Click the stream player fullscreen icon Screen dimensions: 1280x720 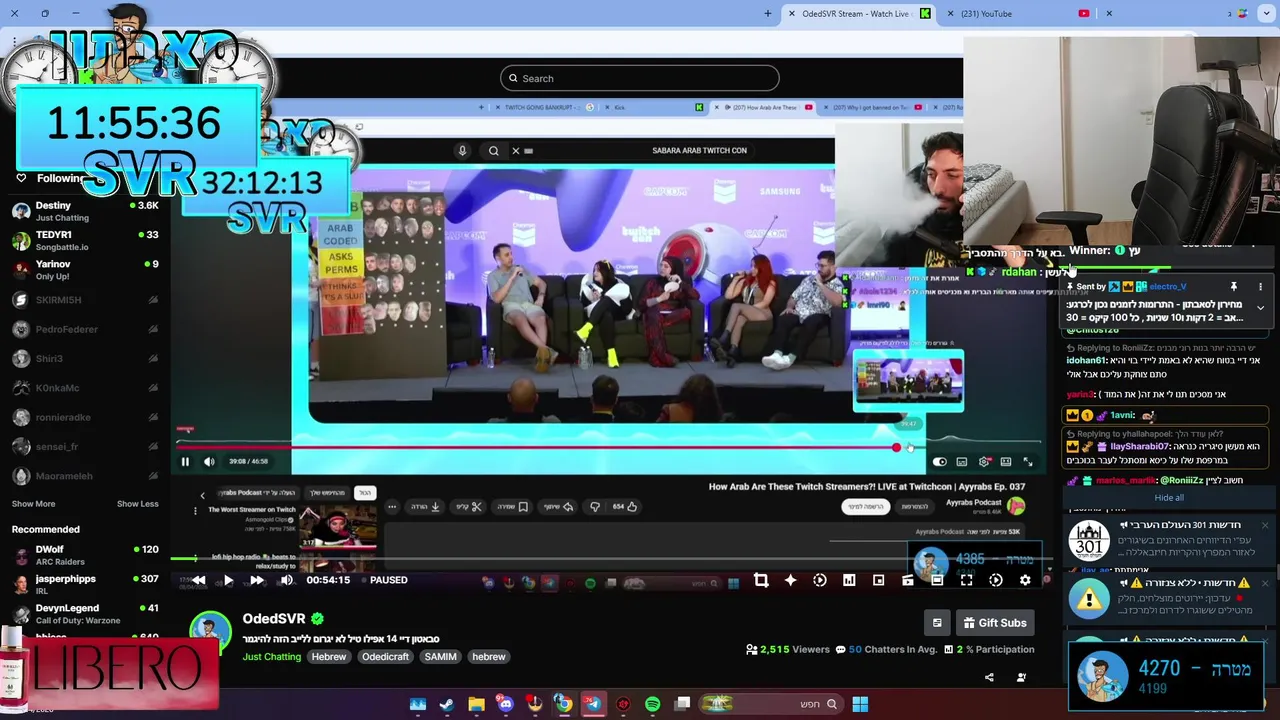[x=966, y=580]
